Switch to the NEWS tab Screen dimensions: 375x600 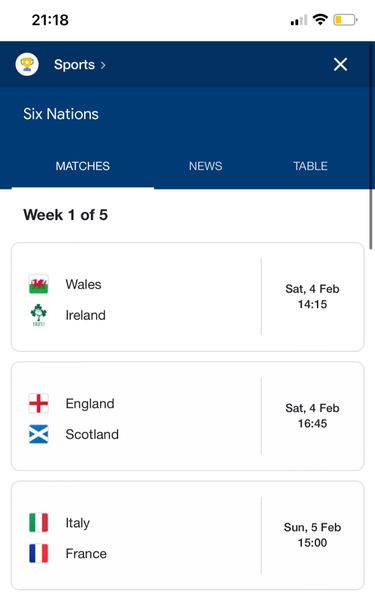[205, 166]
